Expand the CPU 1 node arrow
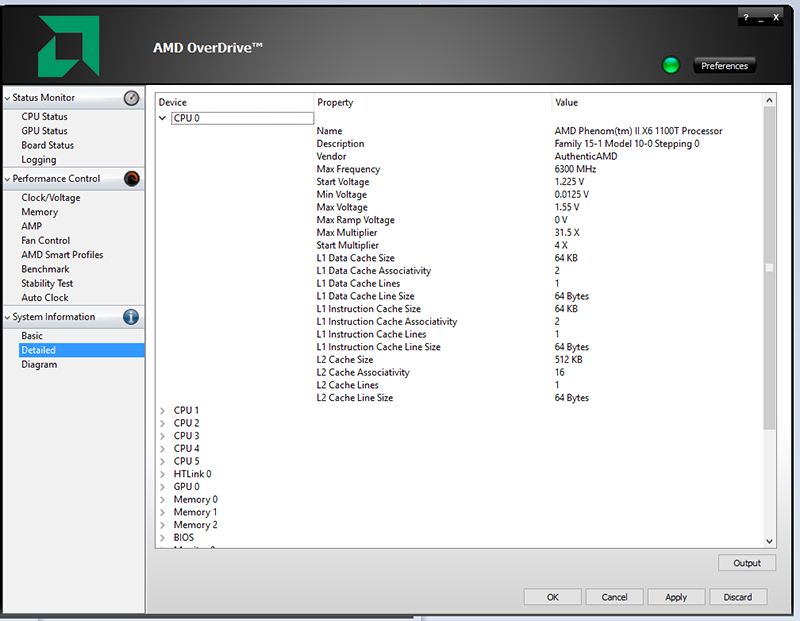 163,411
